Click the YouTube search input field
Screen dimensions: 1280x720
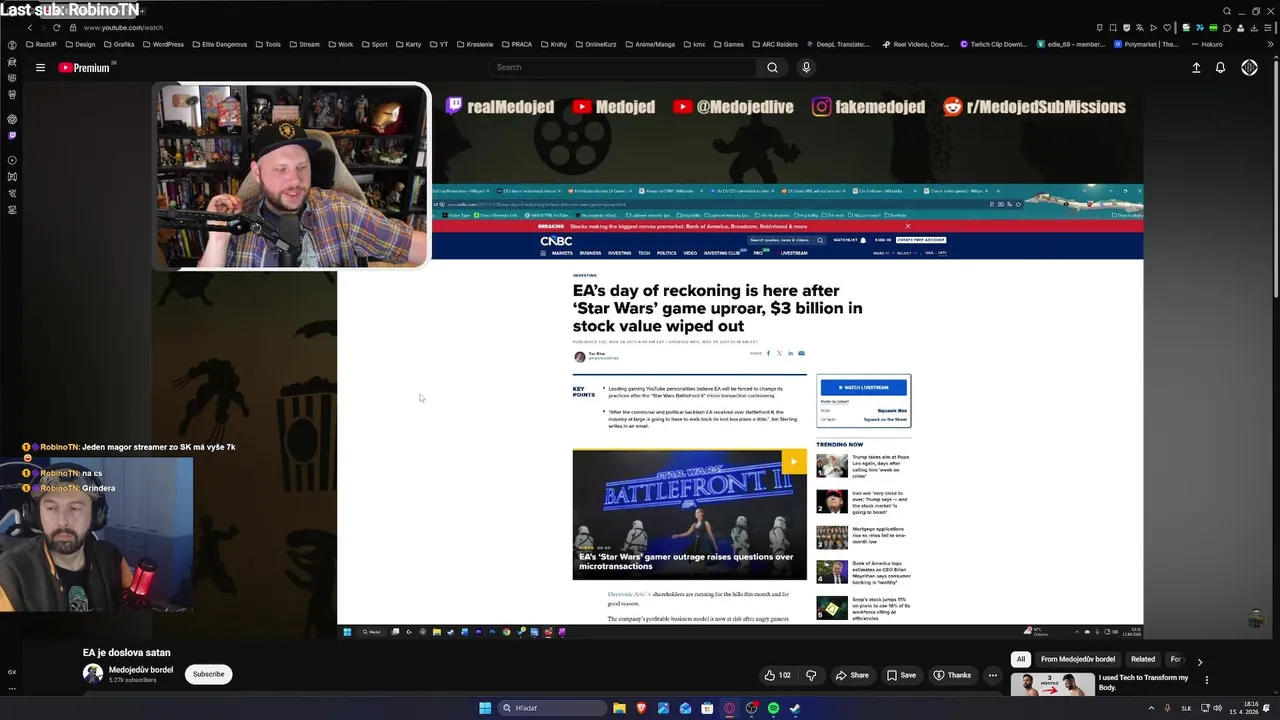[x=623, y=67]
